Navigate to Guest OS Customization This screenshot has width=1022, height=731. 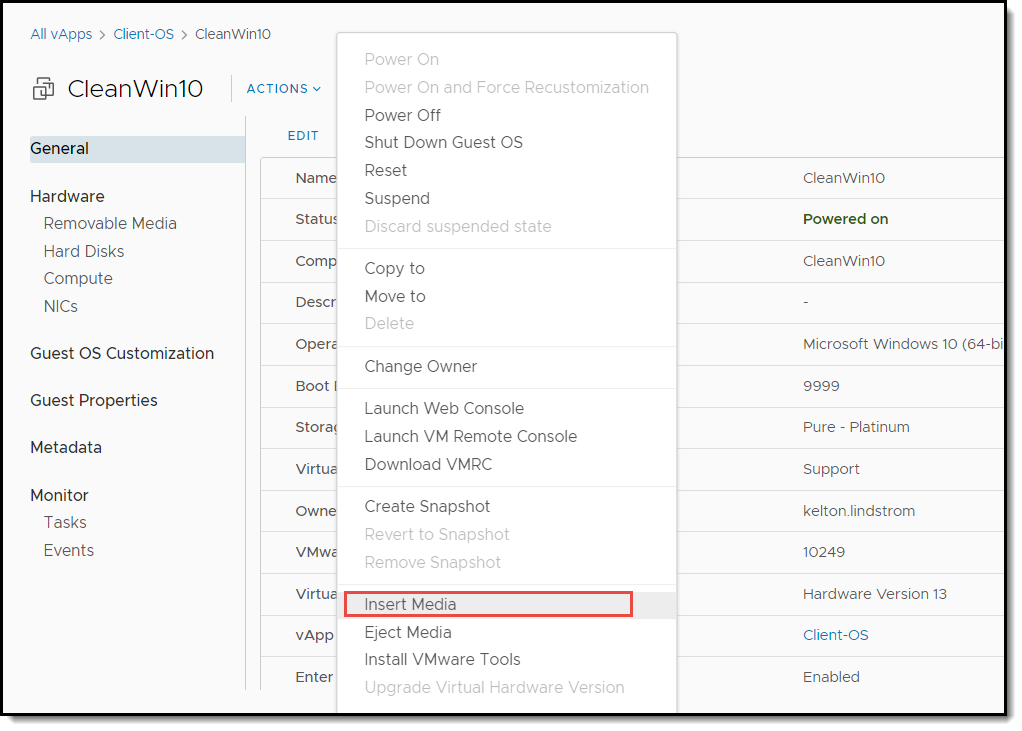[122, 353]
